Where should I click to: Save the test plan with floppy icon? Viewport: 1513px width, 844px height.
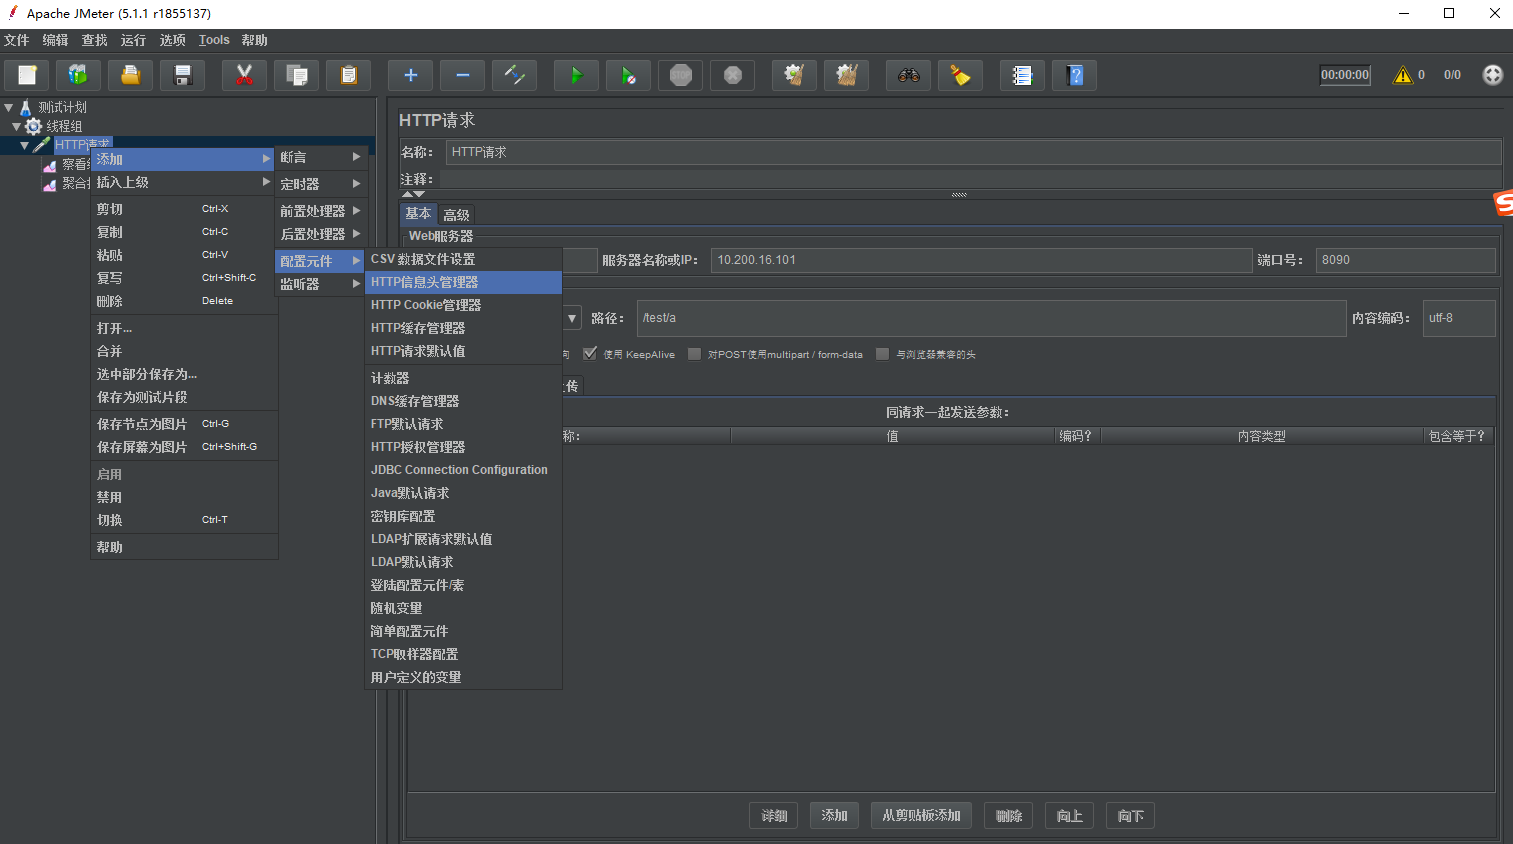click(183, 75)
